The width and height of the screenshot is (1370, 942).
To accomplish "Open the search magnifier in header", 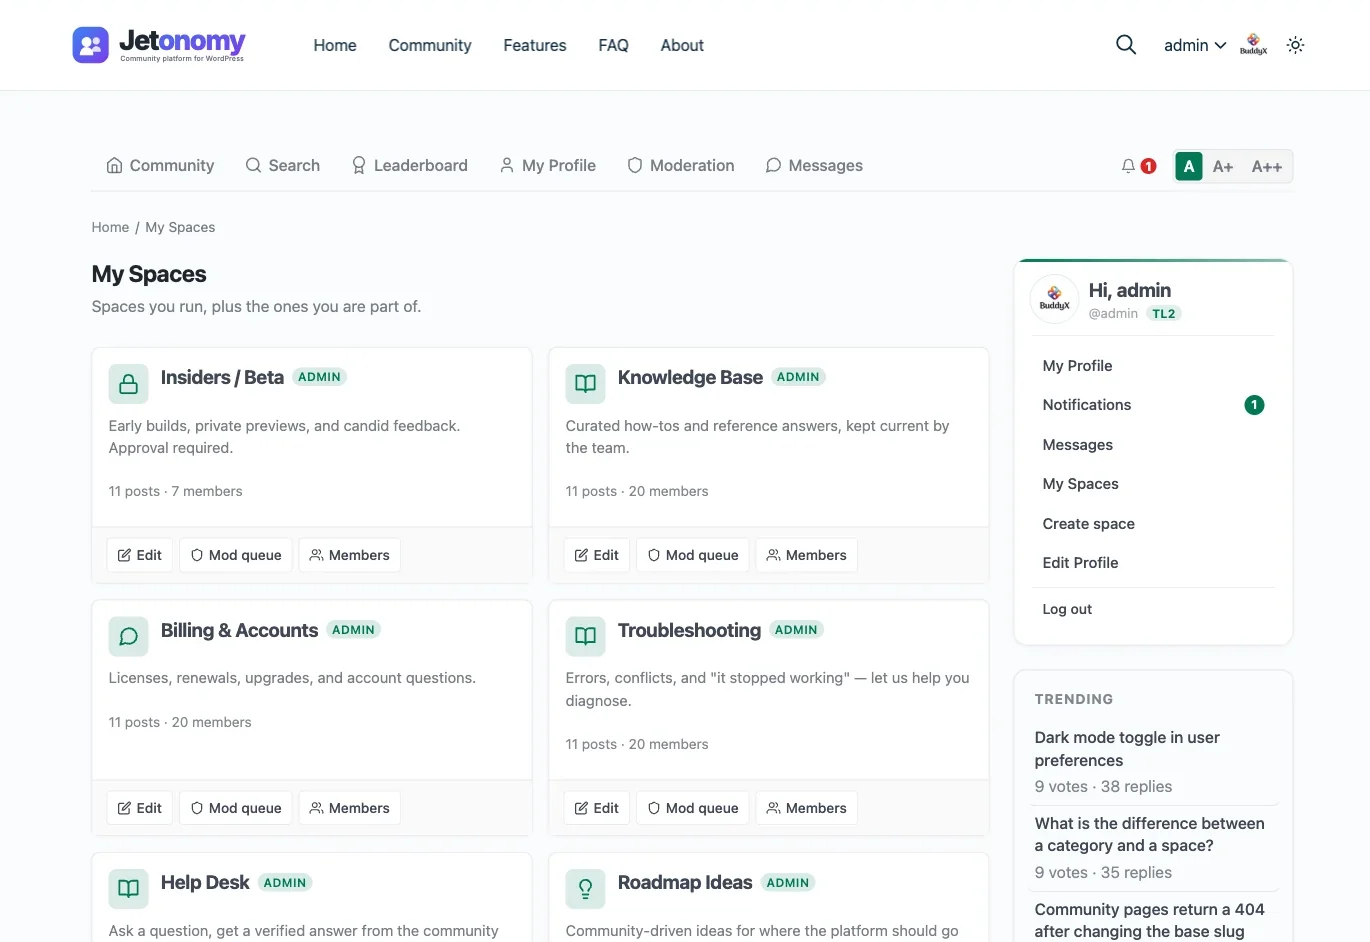I will click(1126, 45).
